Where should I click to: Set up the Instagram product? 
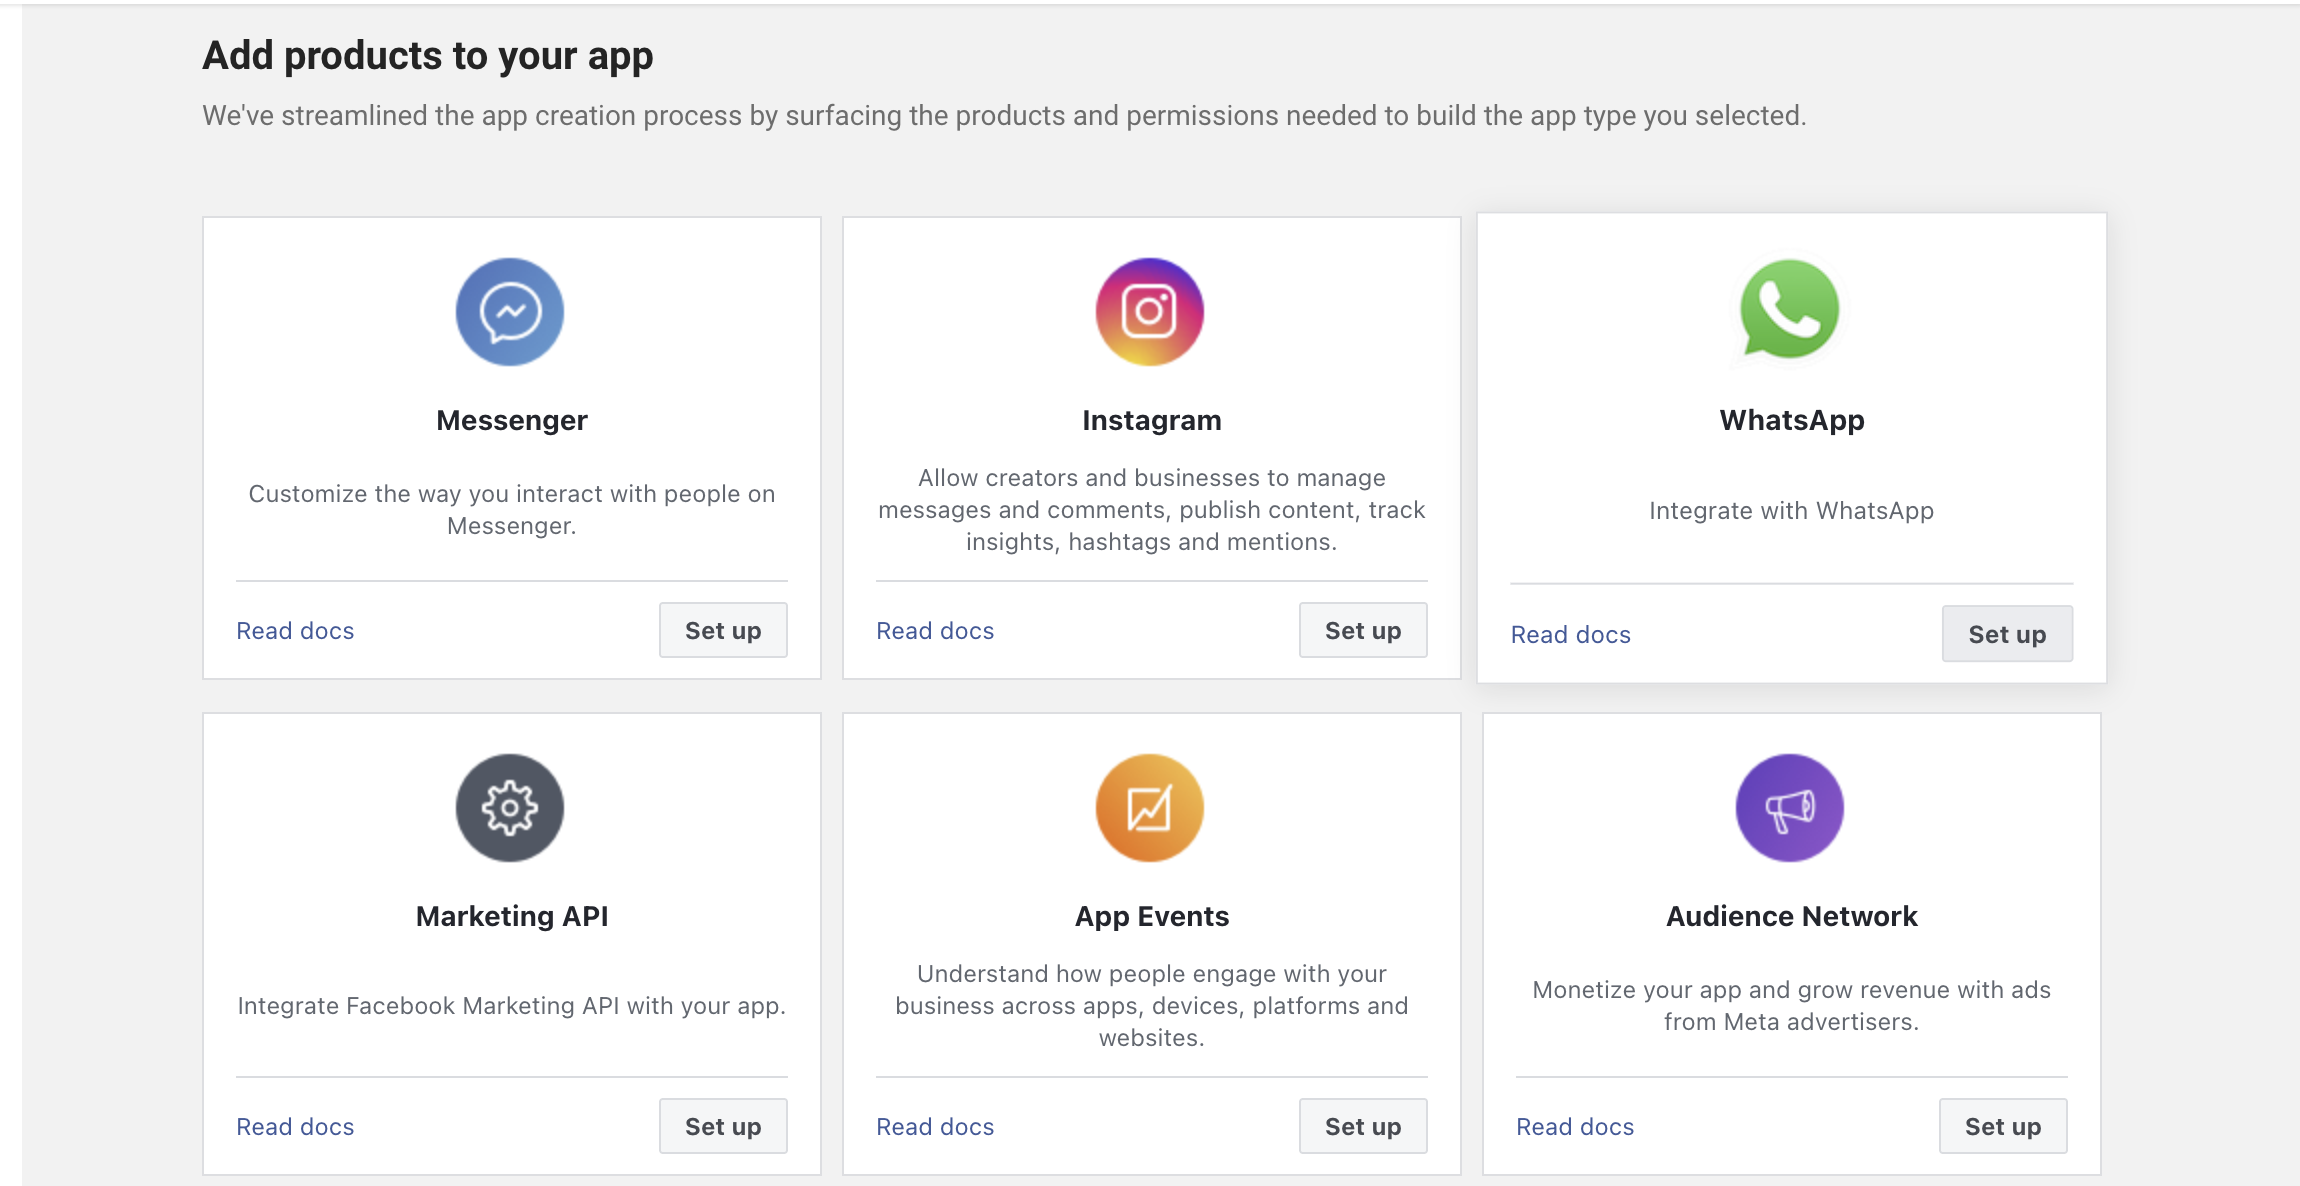coord(1362,630)
